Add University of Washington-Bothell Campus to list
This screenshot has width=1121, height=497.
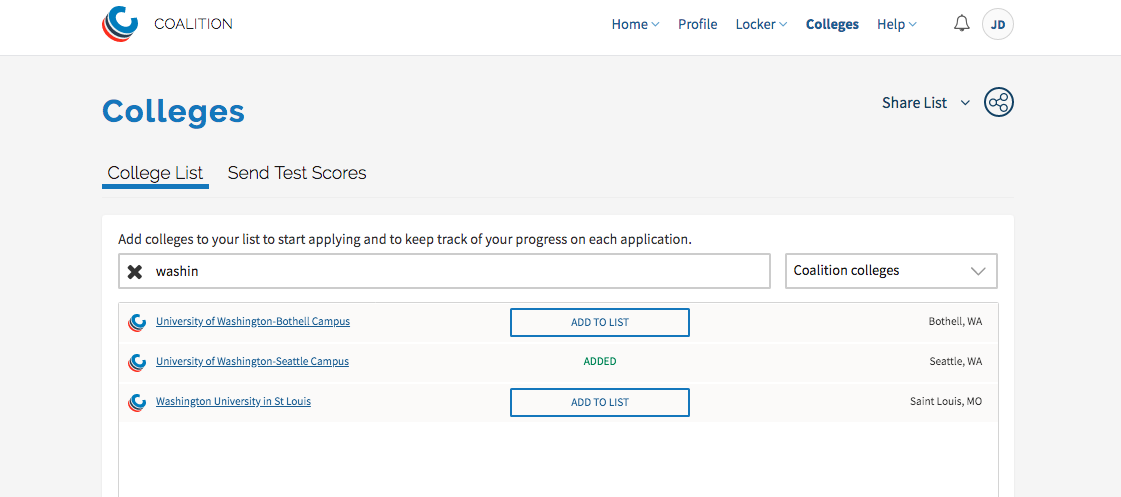600,323
